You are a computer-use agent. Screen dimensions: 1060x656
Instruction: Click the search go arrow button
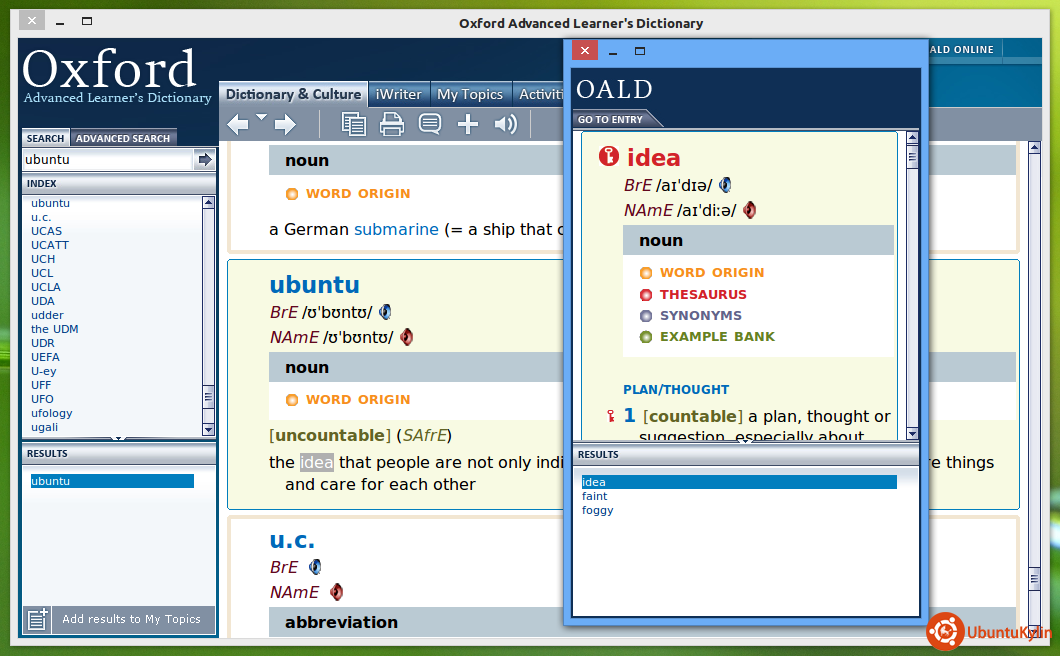[205, 160]
